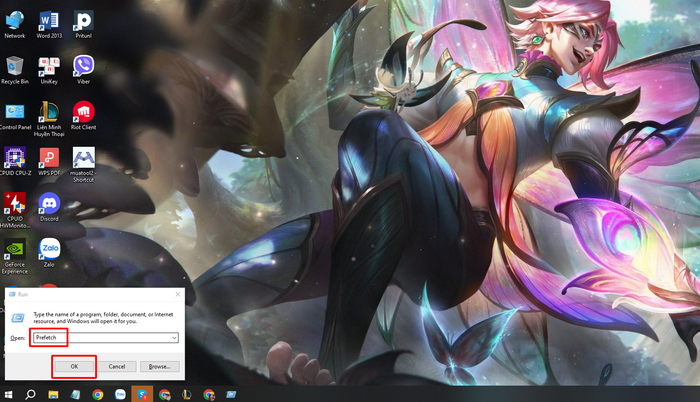The height and width of the screenshot is (402, 700).
Task: Open the Network desktop icon
Action: click(x=15, y=24)
